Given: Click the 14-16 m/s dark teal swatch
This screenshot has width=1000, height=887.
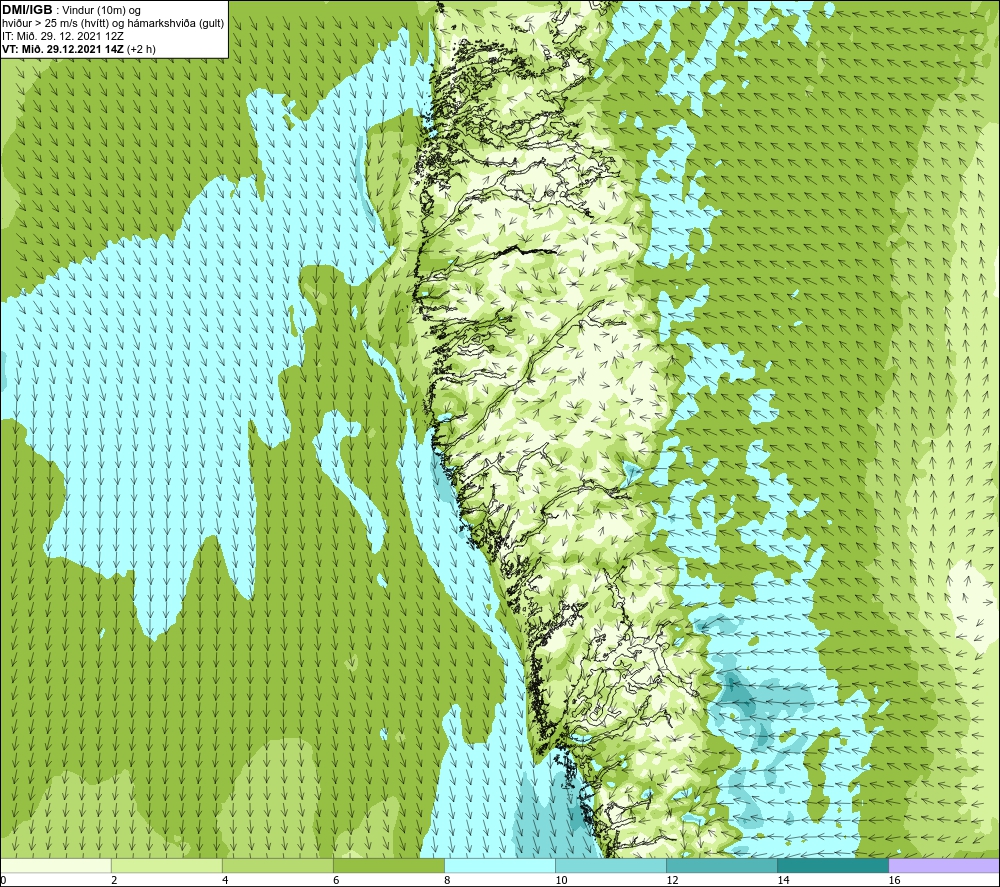Looking at the screenshot, I should (832, 866).
